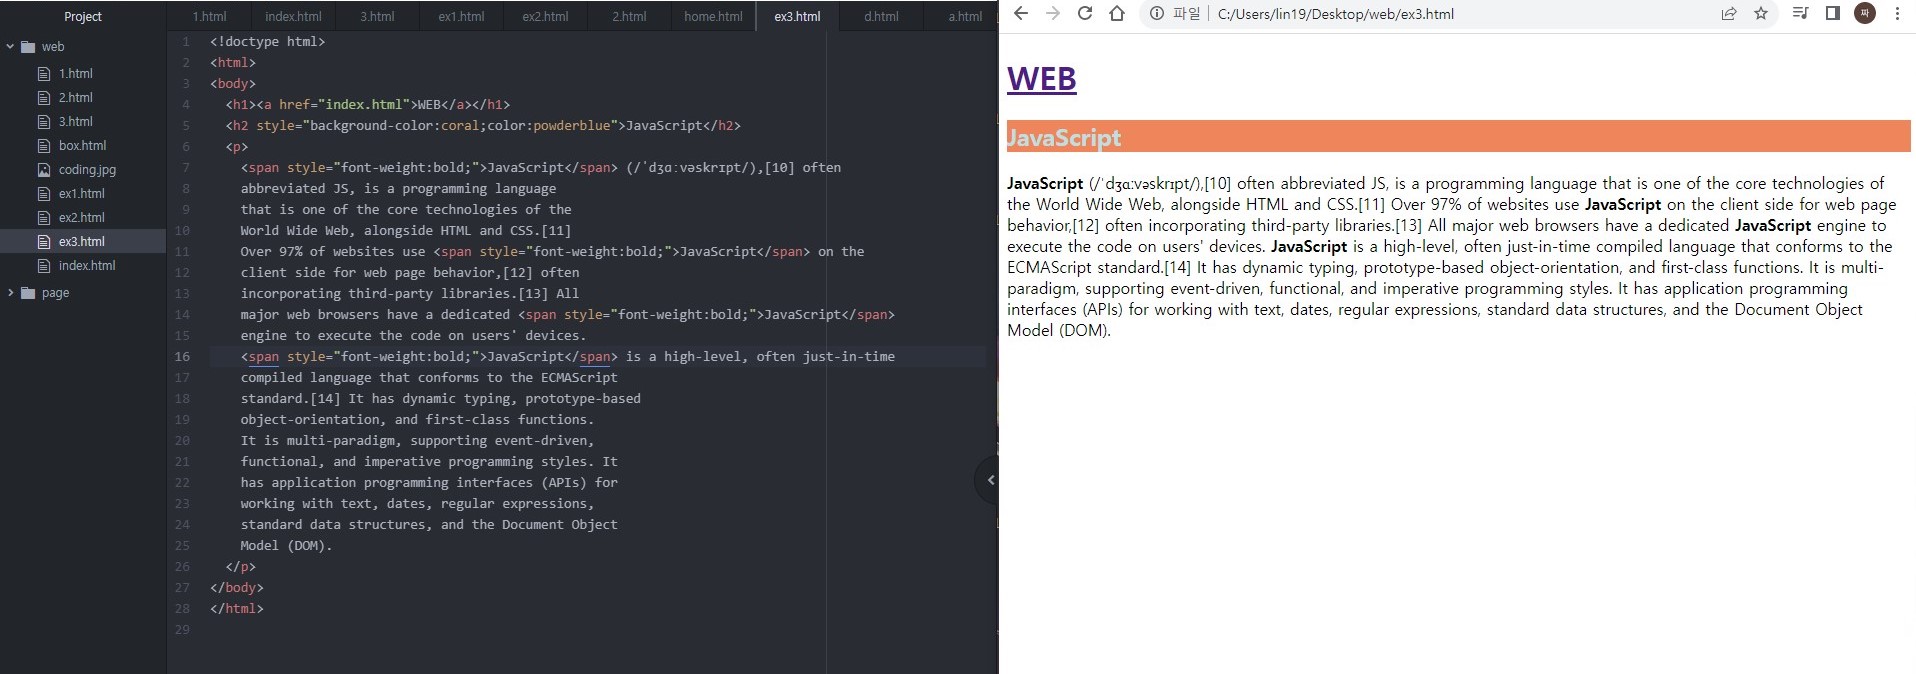The height and width of the screenshot is (674, 1916).
Task: Click the file icon next to index.html in tree
Action: coord(43,266)
